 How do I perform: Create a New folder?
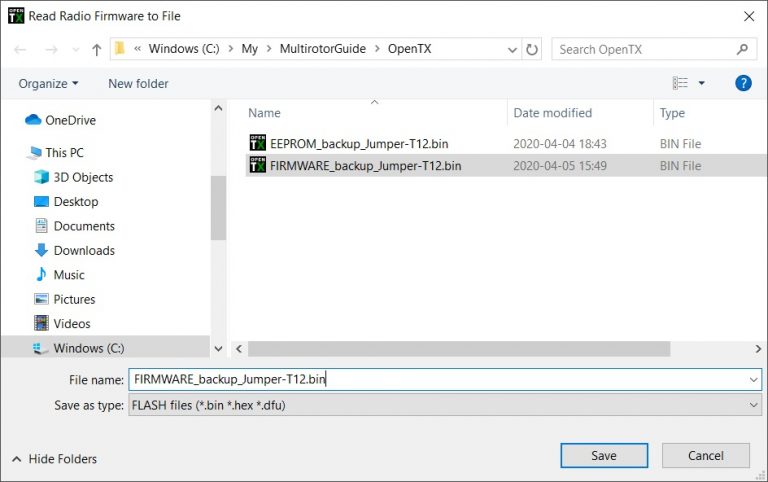[138, 84]
